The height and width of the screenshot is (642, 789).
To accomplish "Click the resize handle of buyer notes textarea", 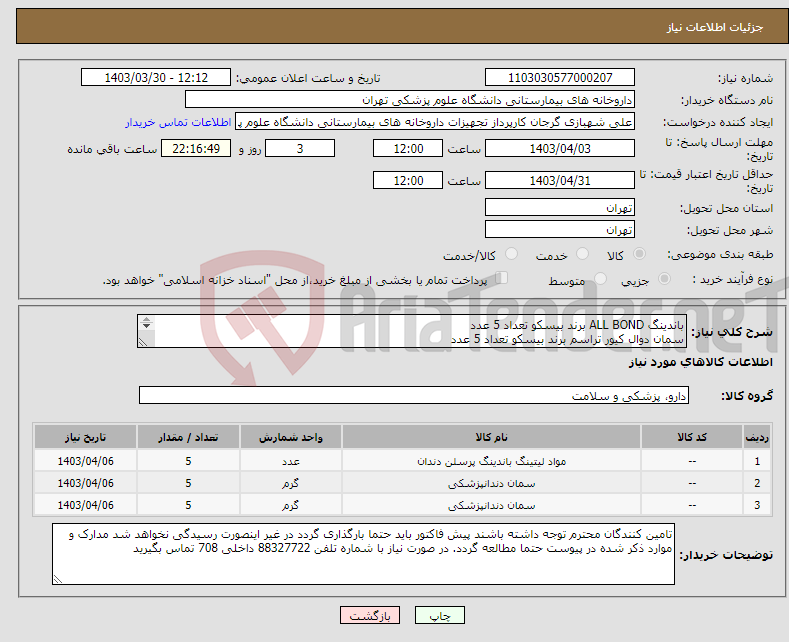I will (57, 580).
